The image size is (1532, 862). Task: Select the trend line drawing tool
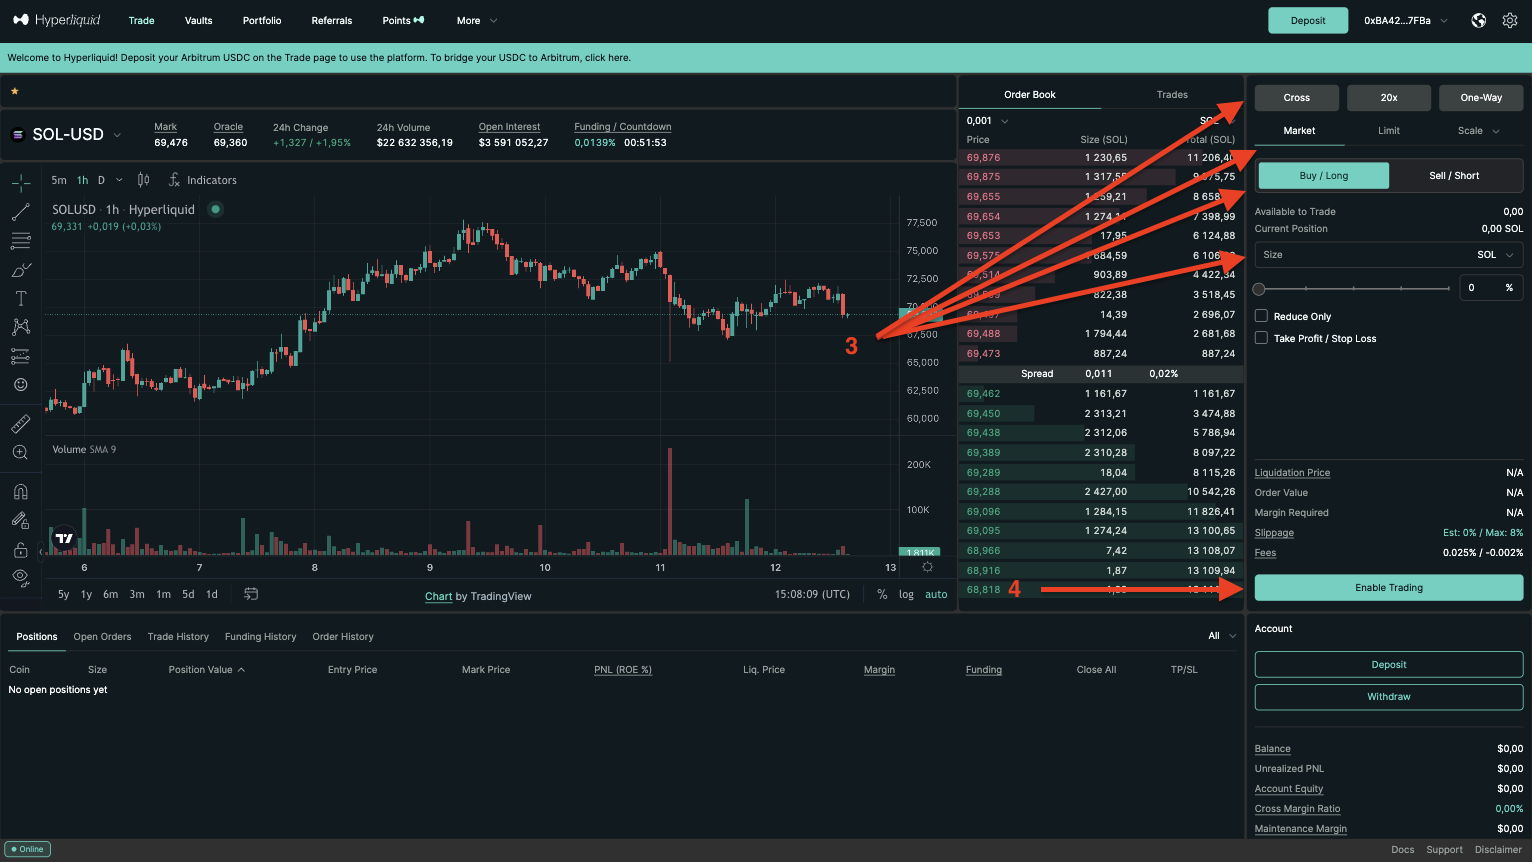click(20, 211)
